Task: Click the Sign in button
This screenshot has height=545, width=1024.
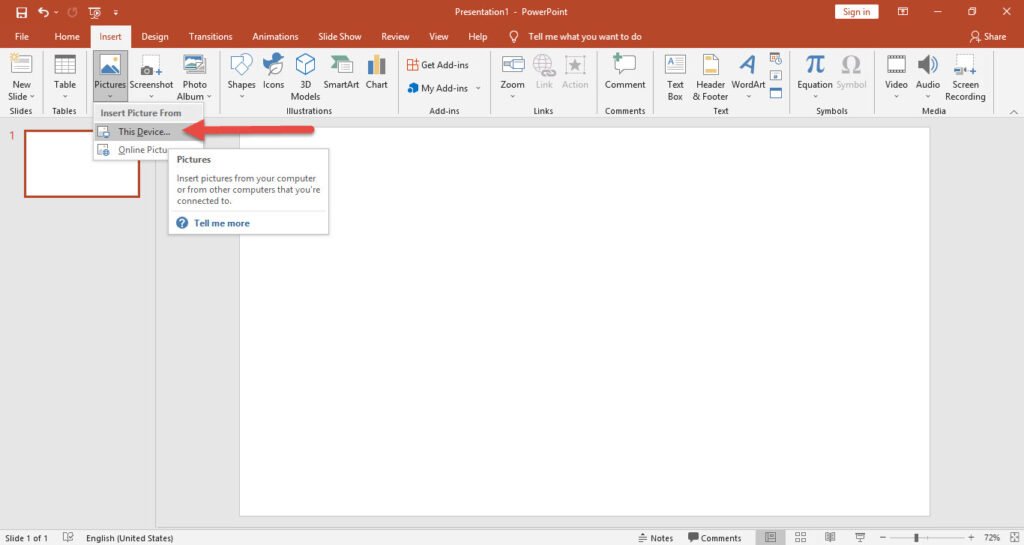Action: pos(856,12)
